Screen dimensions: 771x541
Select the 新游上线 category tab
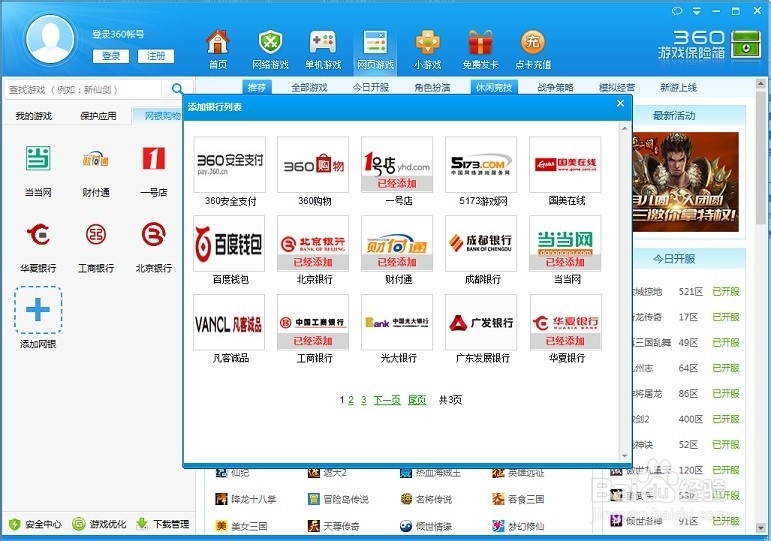point(678,88)
